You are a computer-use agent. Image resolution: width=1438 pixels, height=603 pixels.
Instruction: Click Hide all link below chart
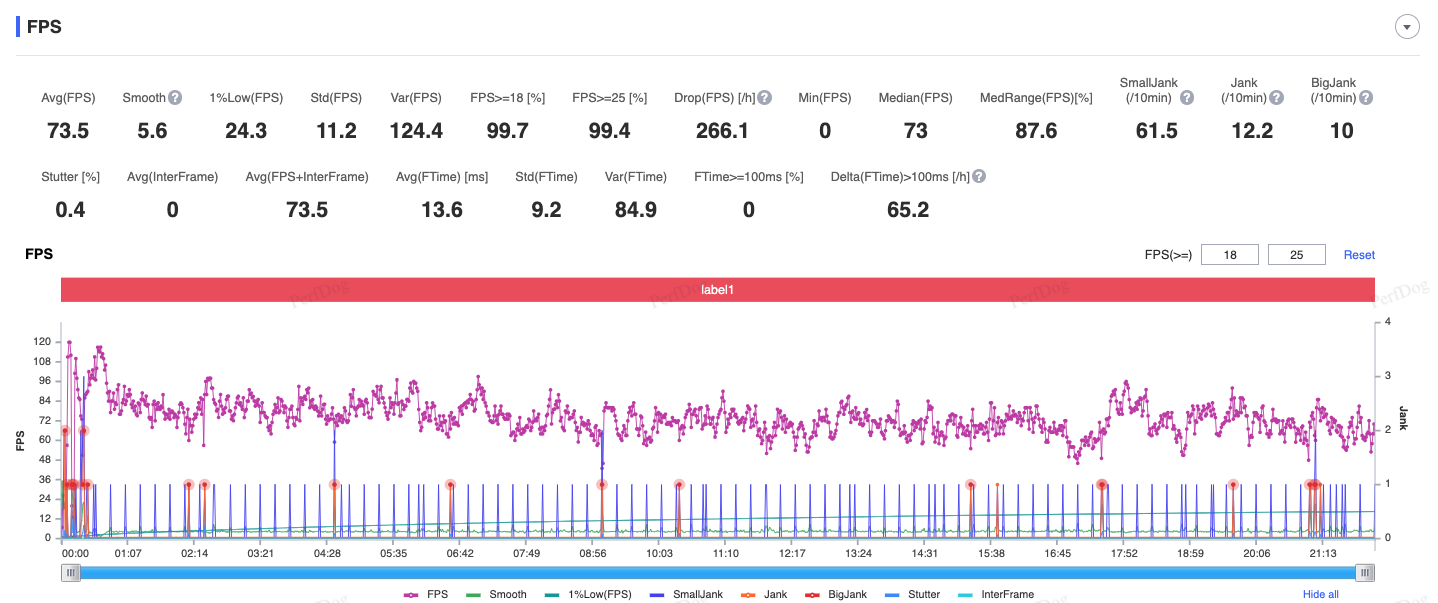(1320, 594)
